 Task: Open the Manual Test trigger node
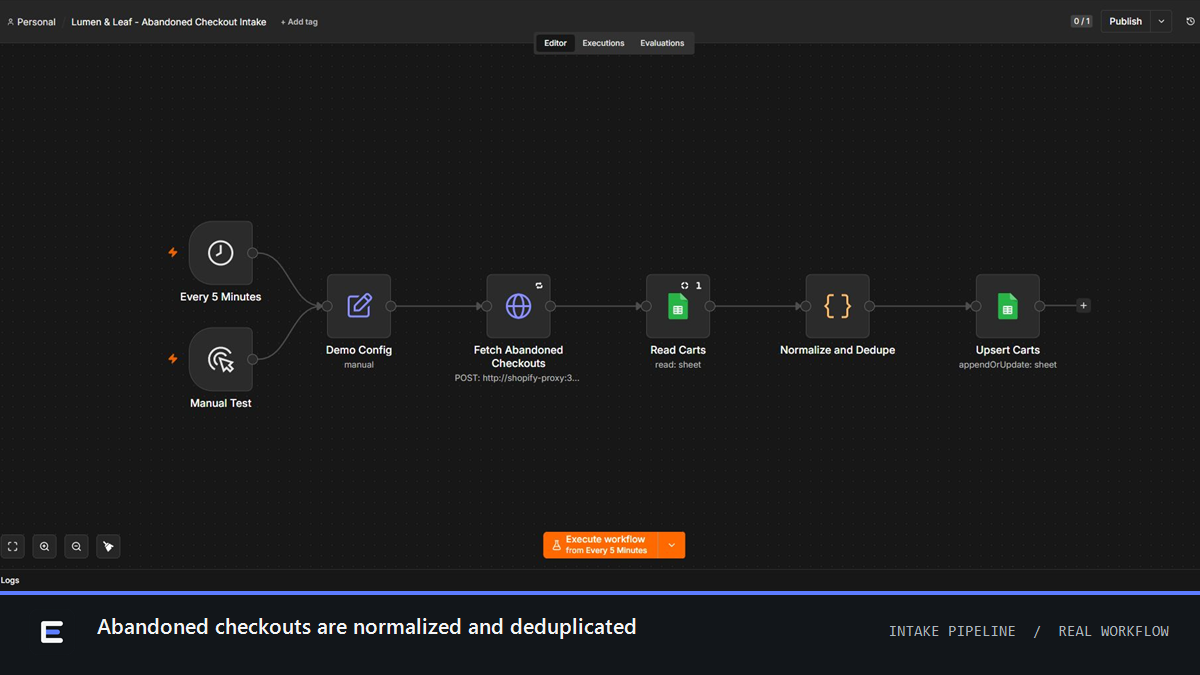tap(220, 359)
